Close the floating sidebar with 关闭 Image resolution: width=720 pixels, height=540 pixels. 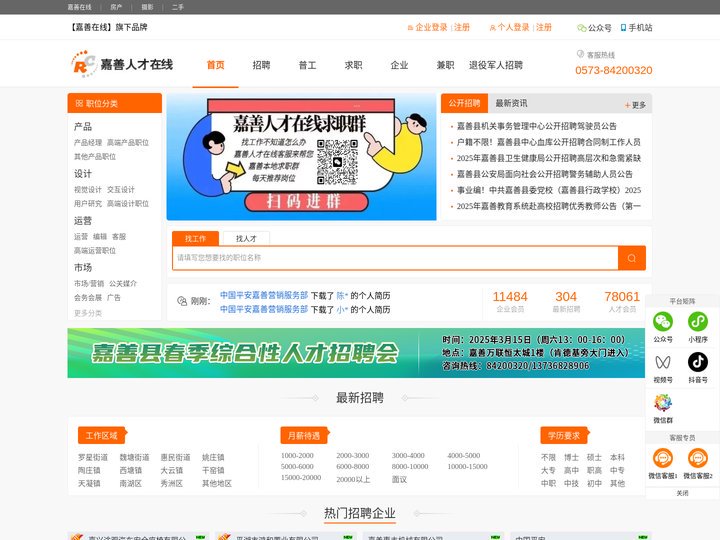pyautogui.click(x=682, y=493)
